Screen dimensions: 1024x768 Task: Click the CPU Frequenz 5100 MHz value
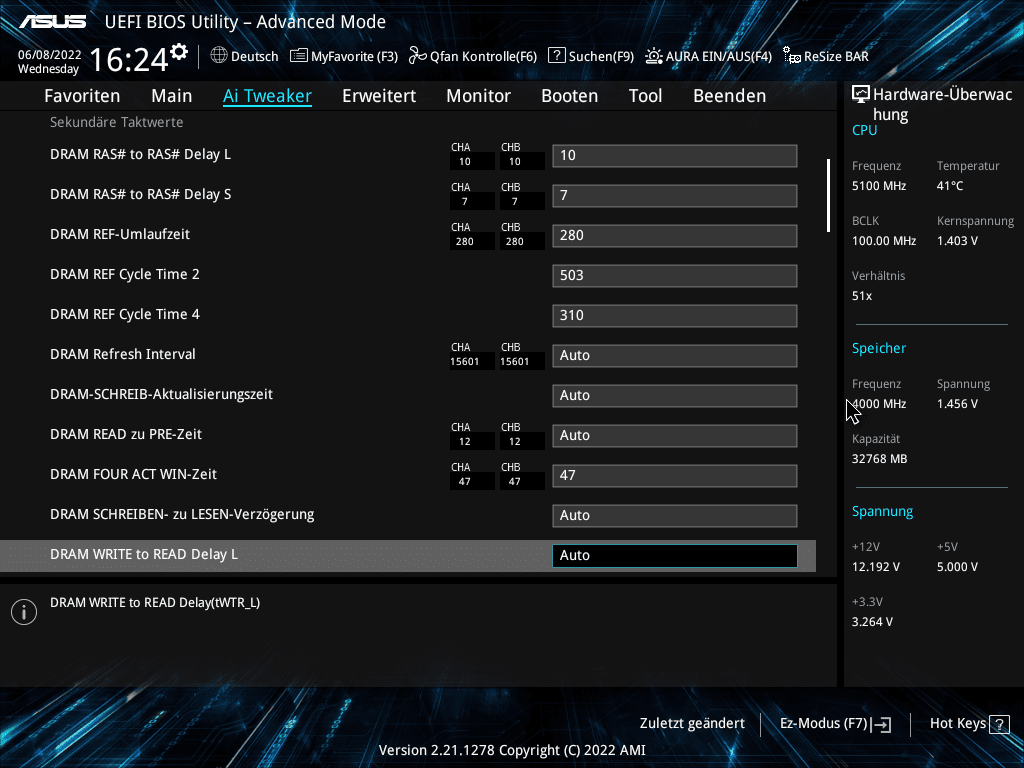[x=879, y=186]
